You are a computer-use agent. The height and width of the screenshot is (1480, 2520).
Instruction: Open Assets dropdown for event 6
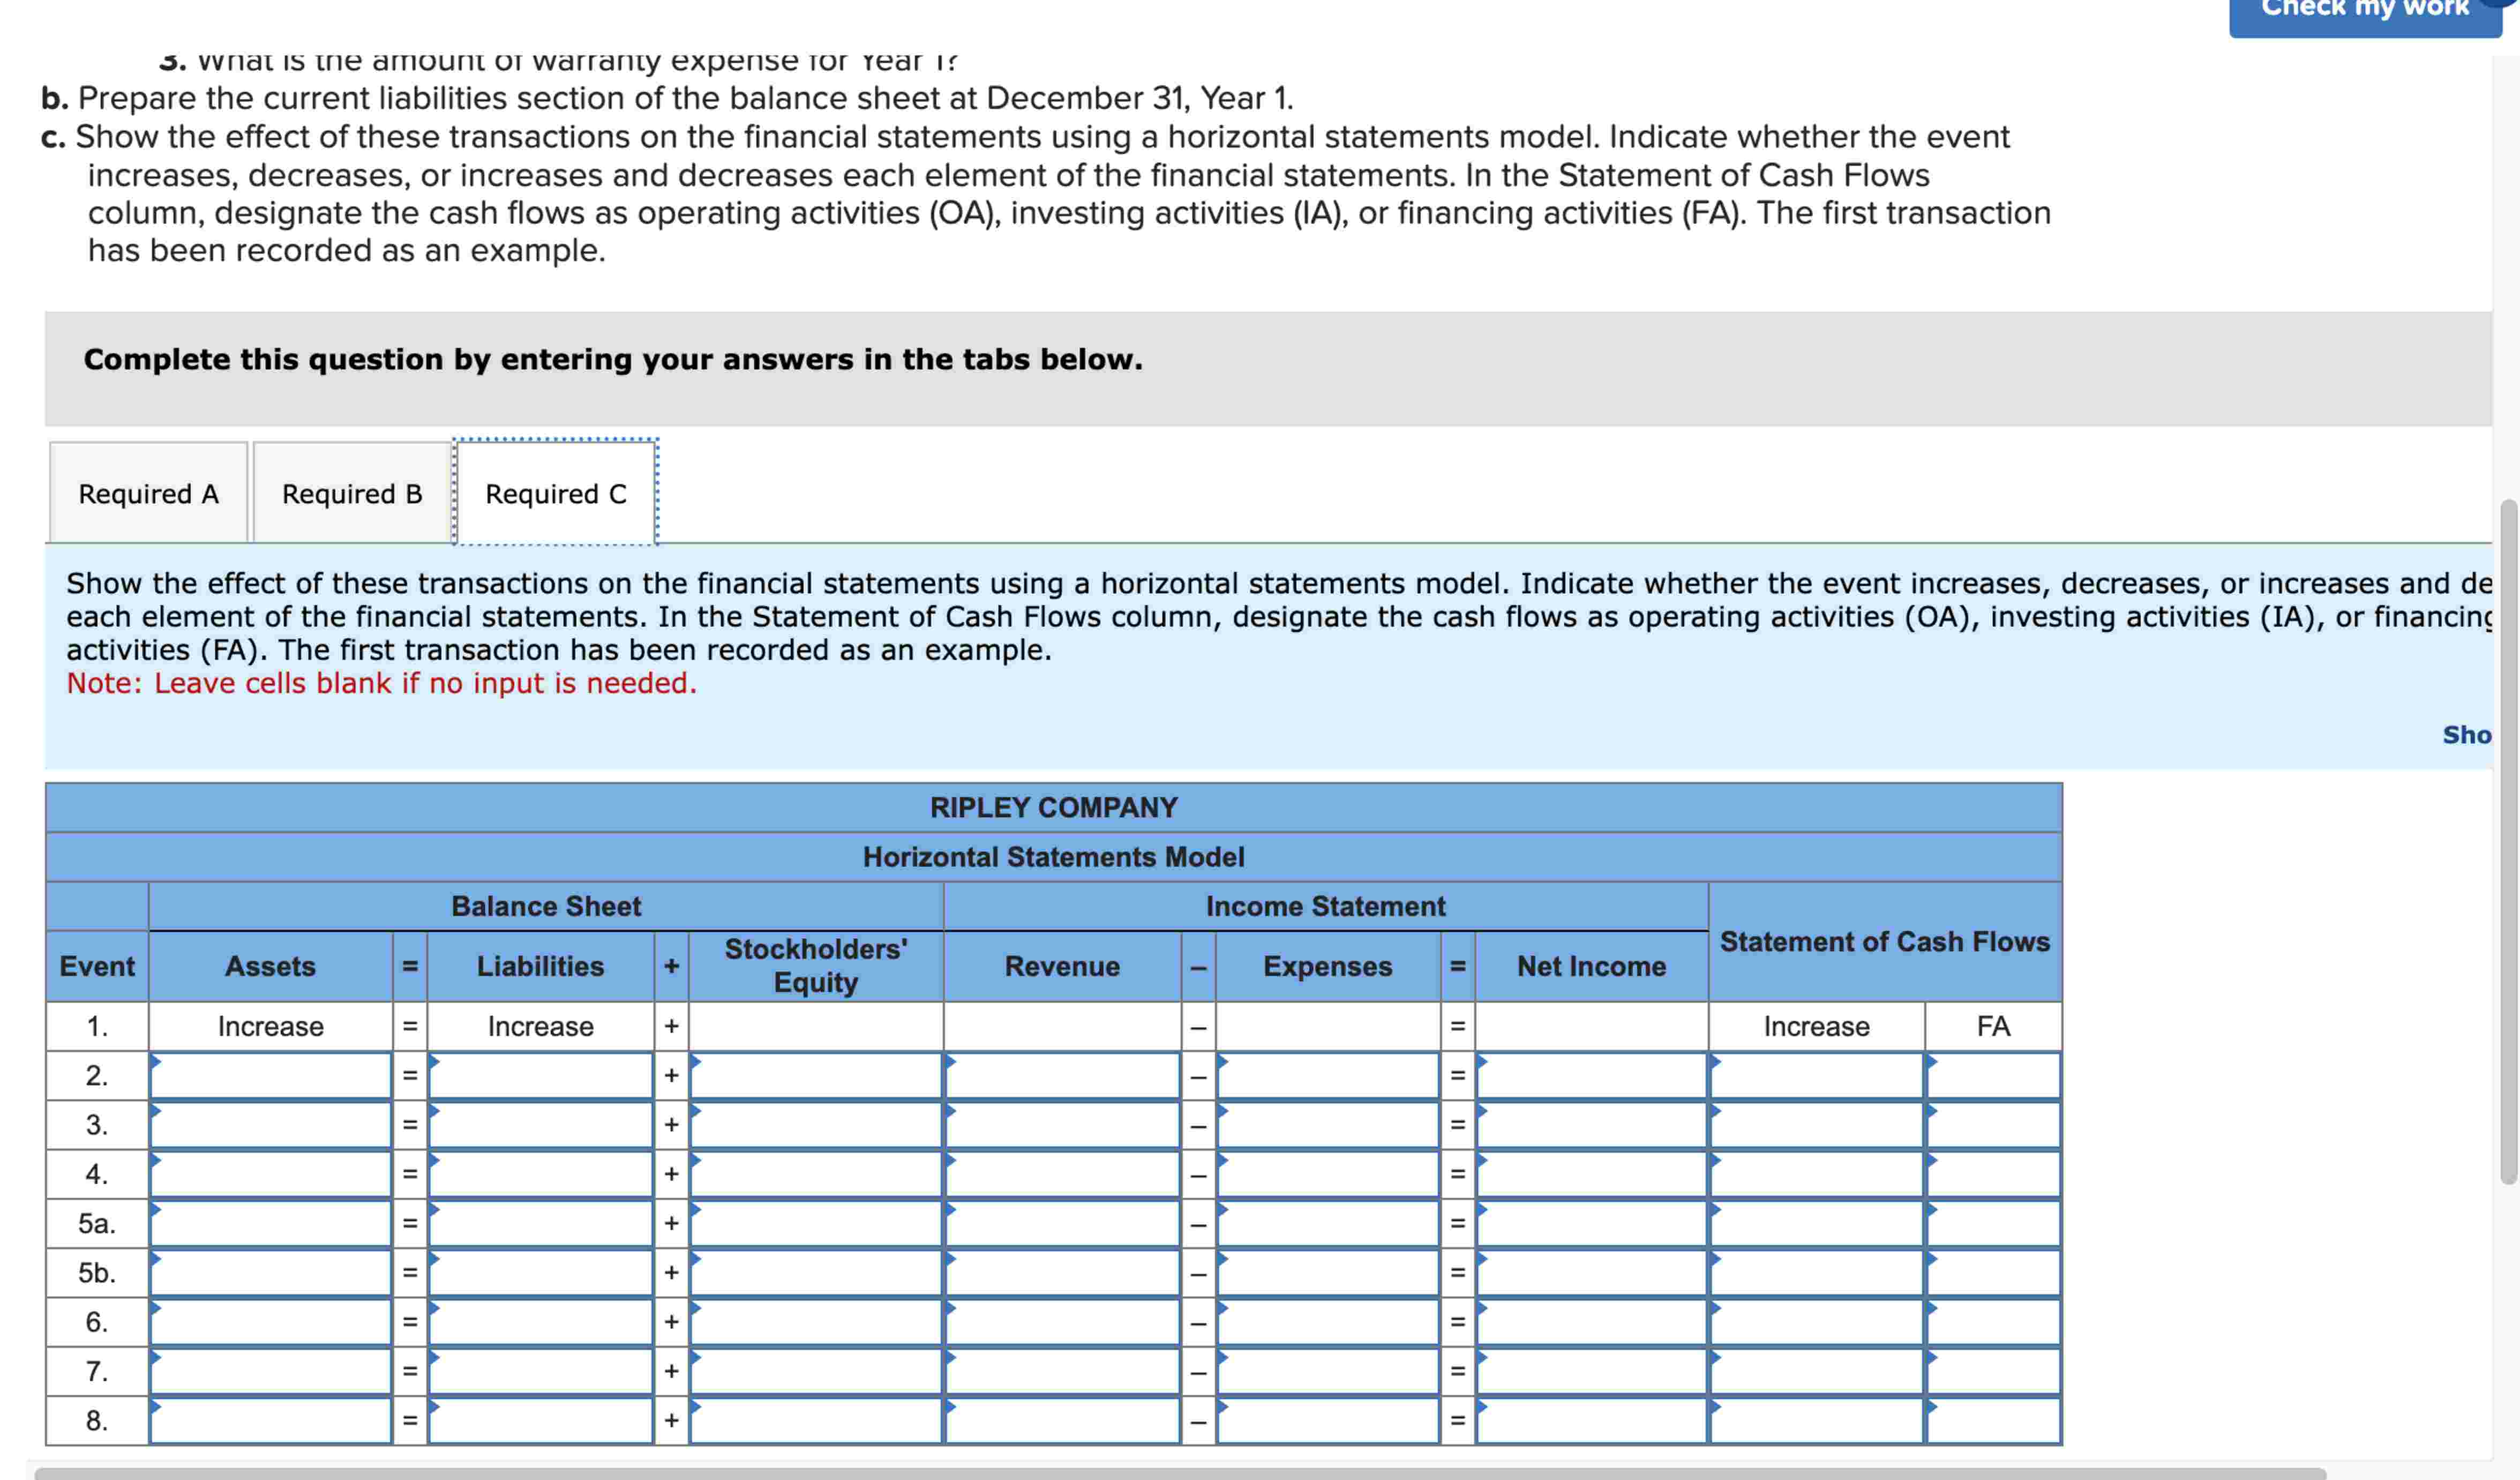point(270,1322)
